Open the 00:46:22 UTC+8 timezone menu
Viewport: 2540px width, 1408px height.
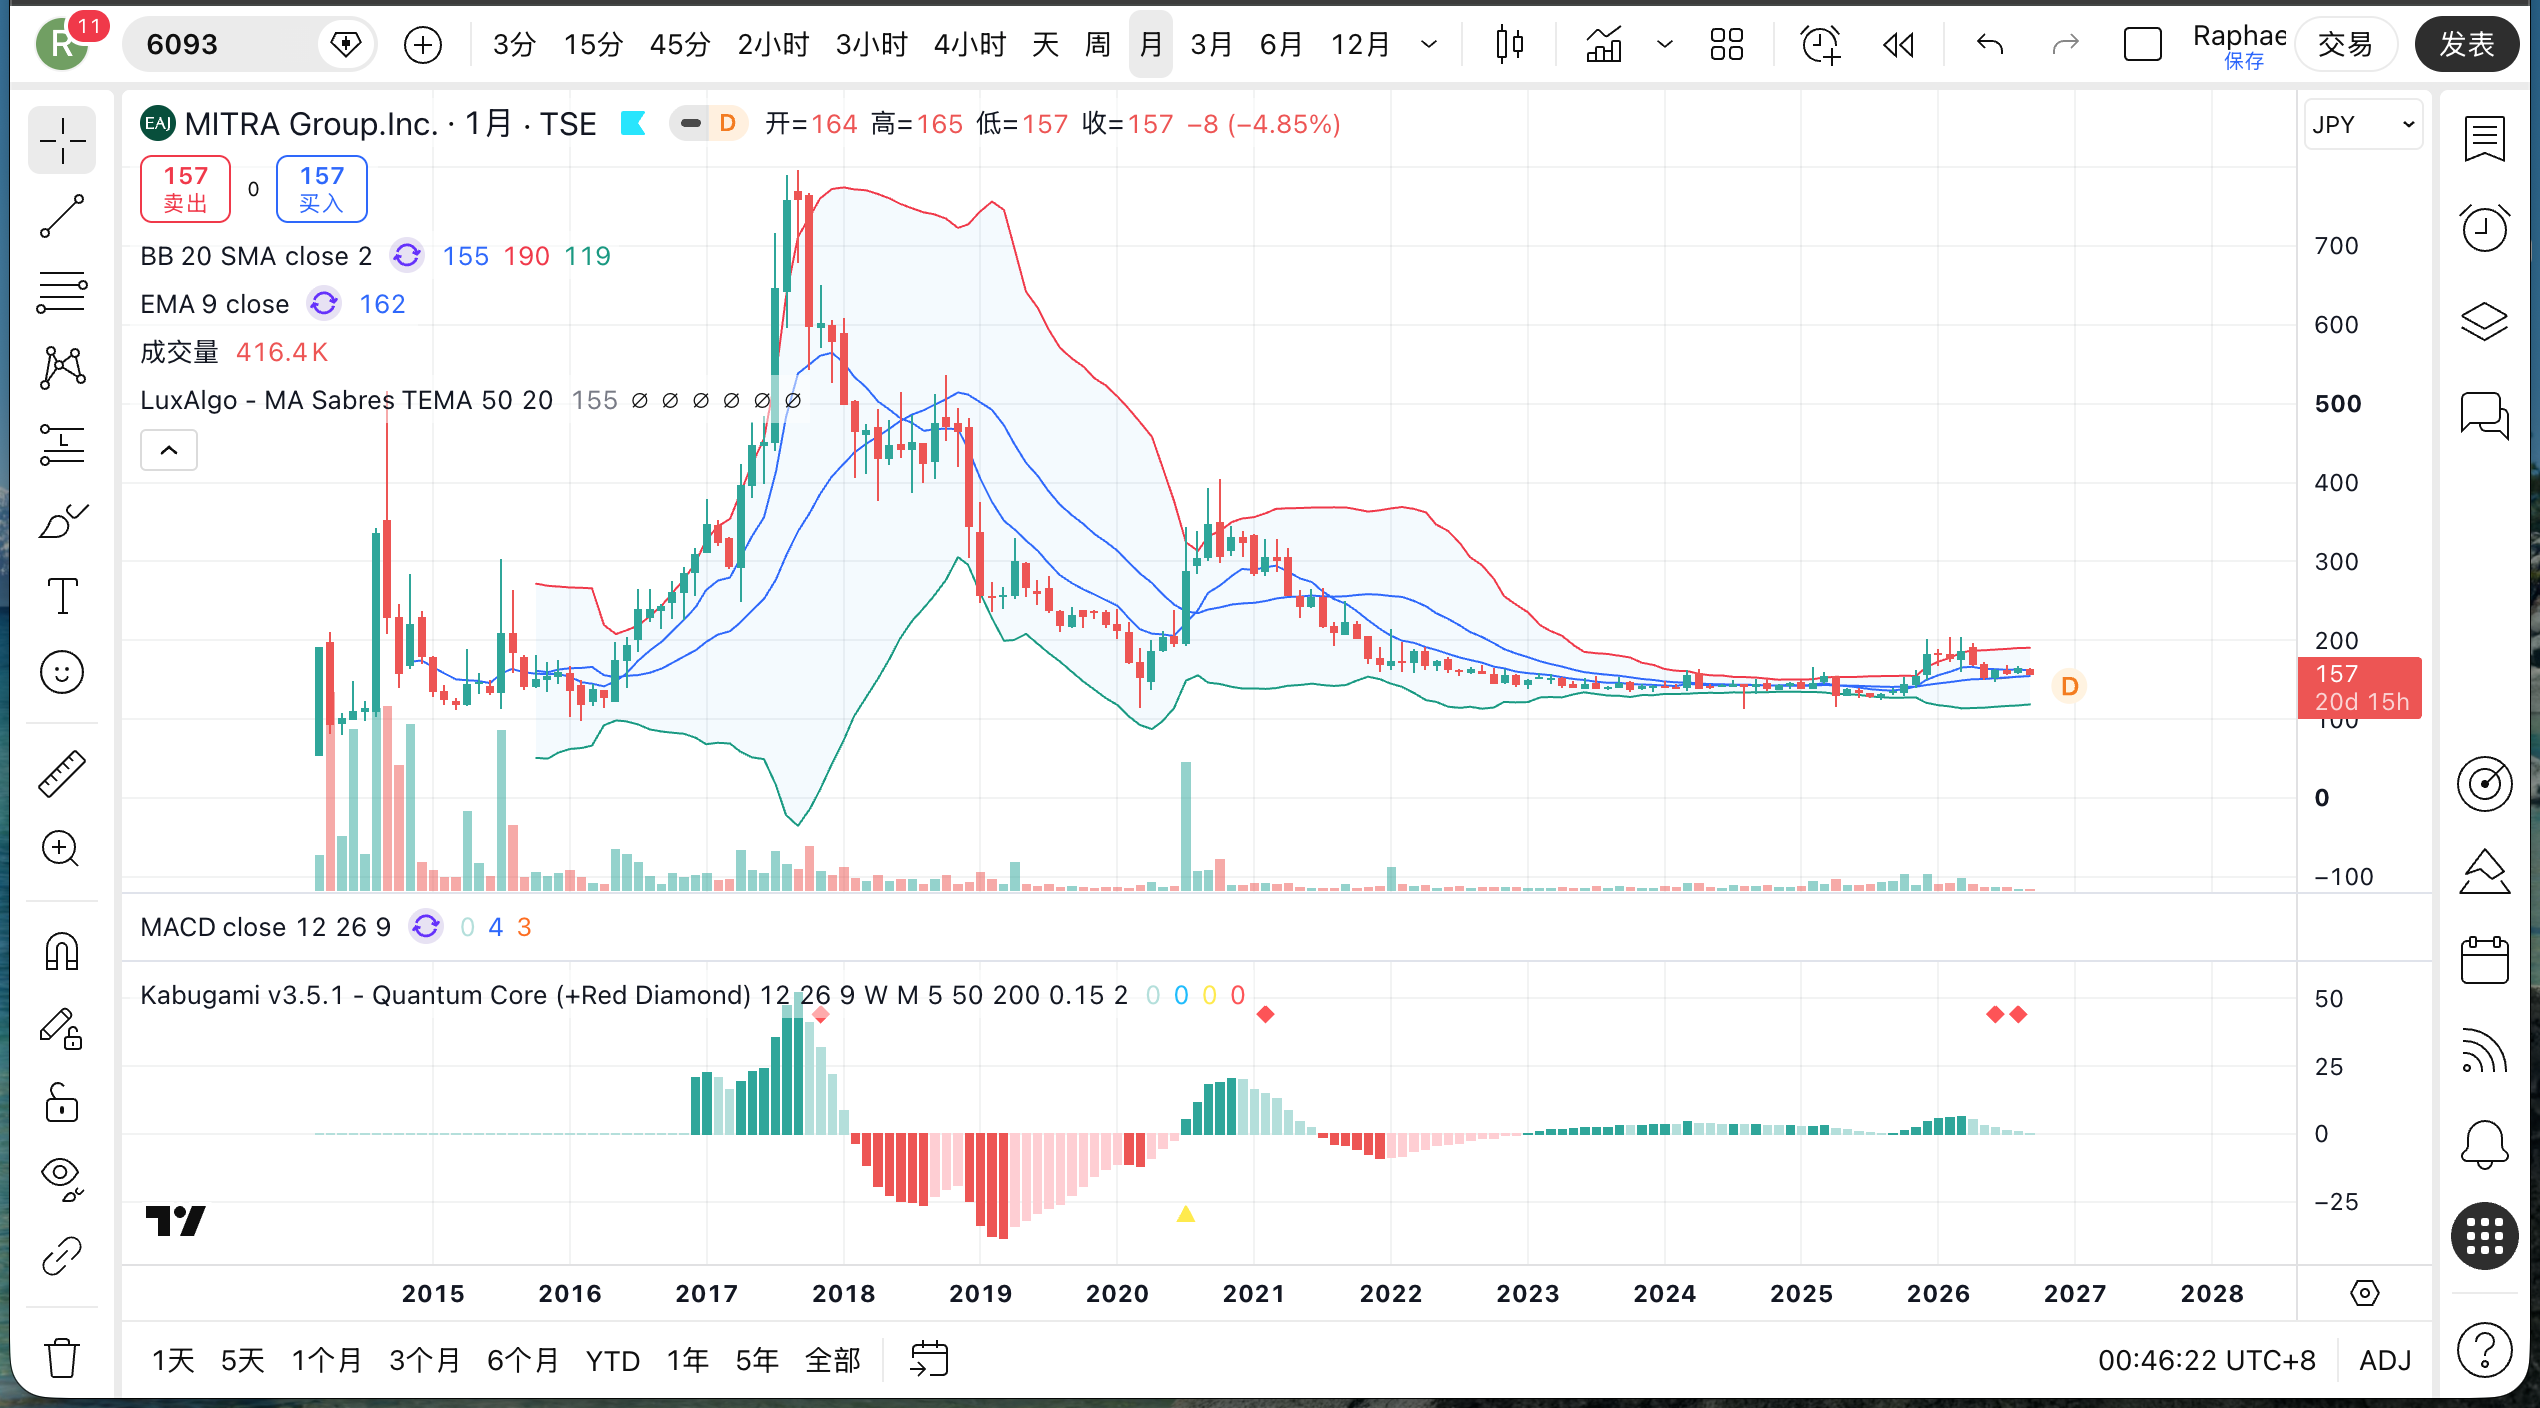pyautogui.click(x=2207, y=1360)
